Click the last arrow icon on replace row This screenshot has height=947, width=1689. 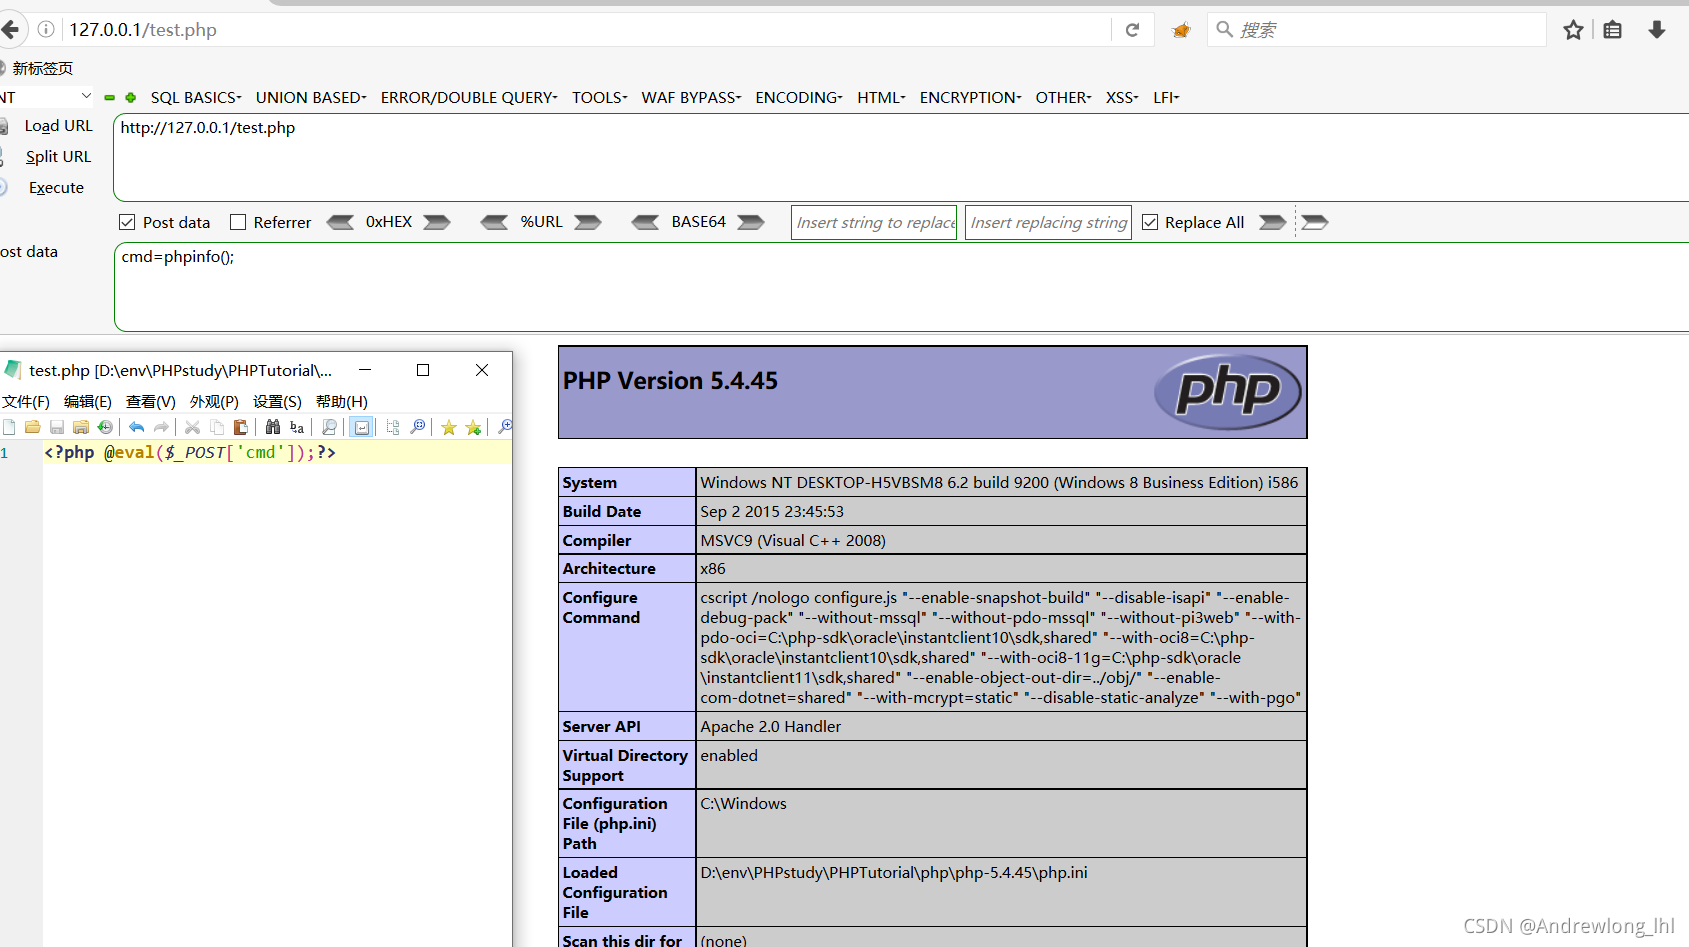tap(1314, 222)
